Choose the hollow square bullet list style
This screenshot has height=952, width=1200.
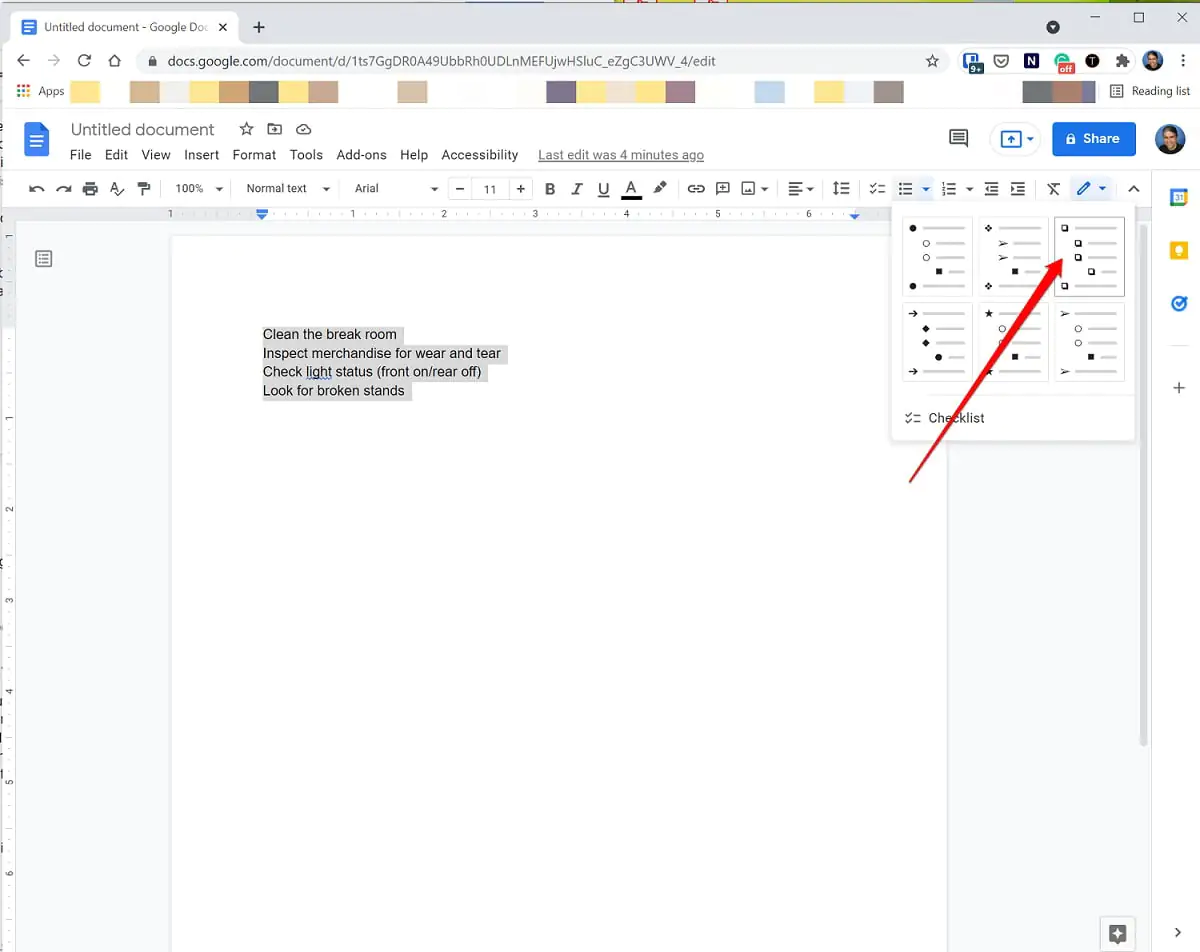pos(1089,257)
